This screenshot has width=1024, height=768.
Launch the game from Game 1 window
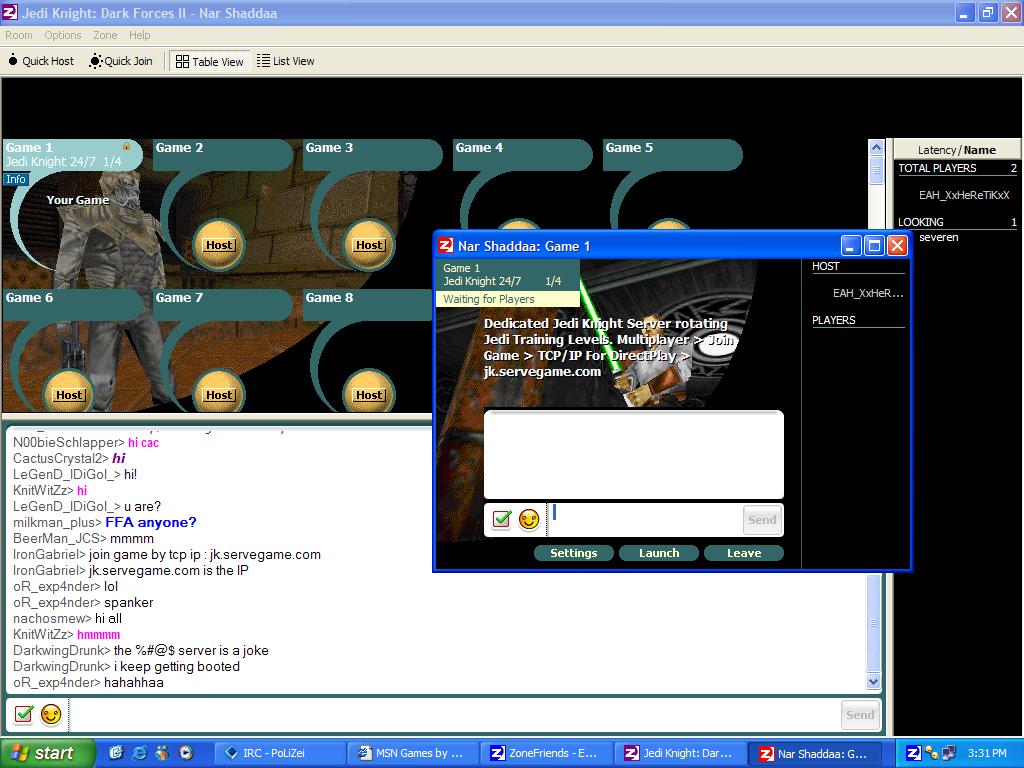[659, 553]
